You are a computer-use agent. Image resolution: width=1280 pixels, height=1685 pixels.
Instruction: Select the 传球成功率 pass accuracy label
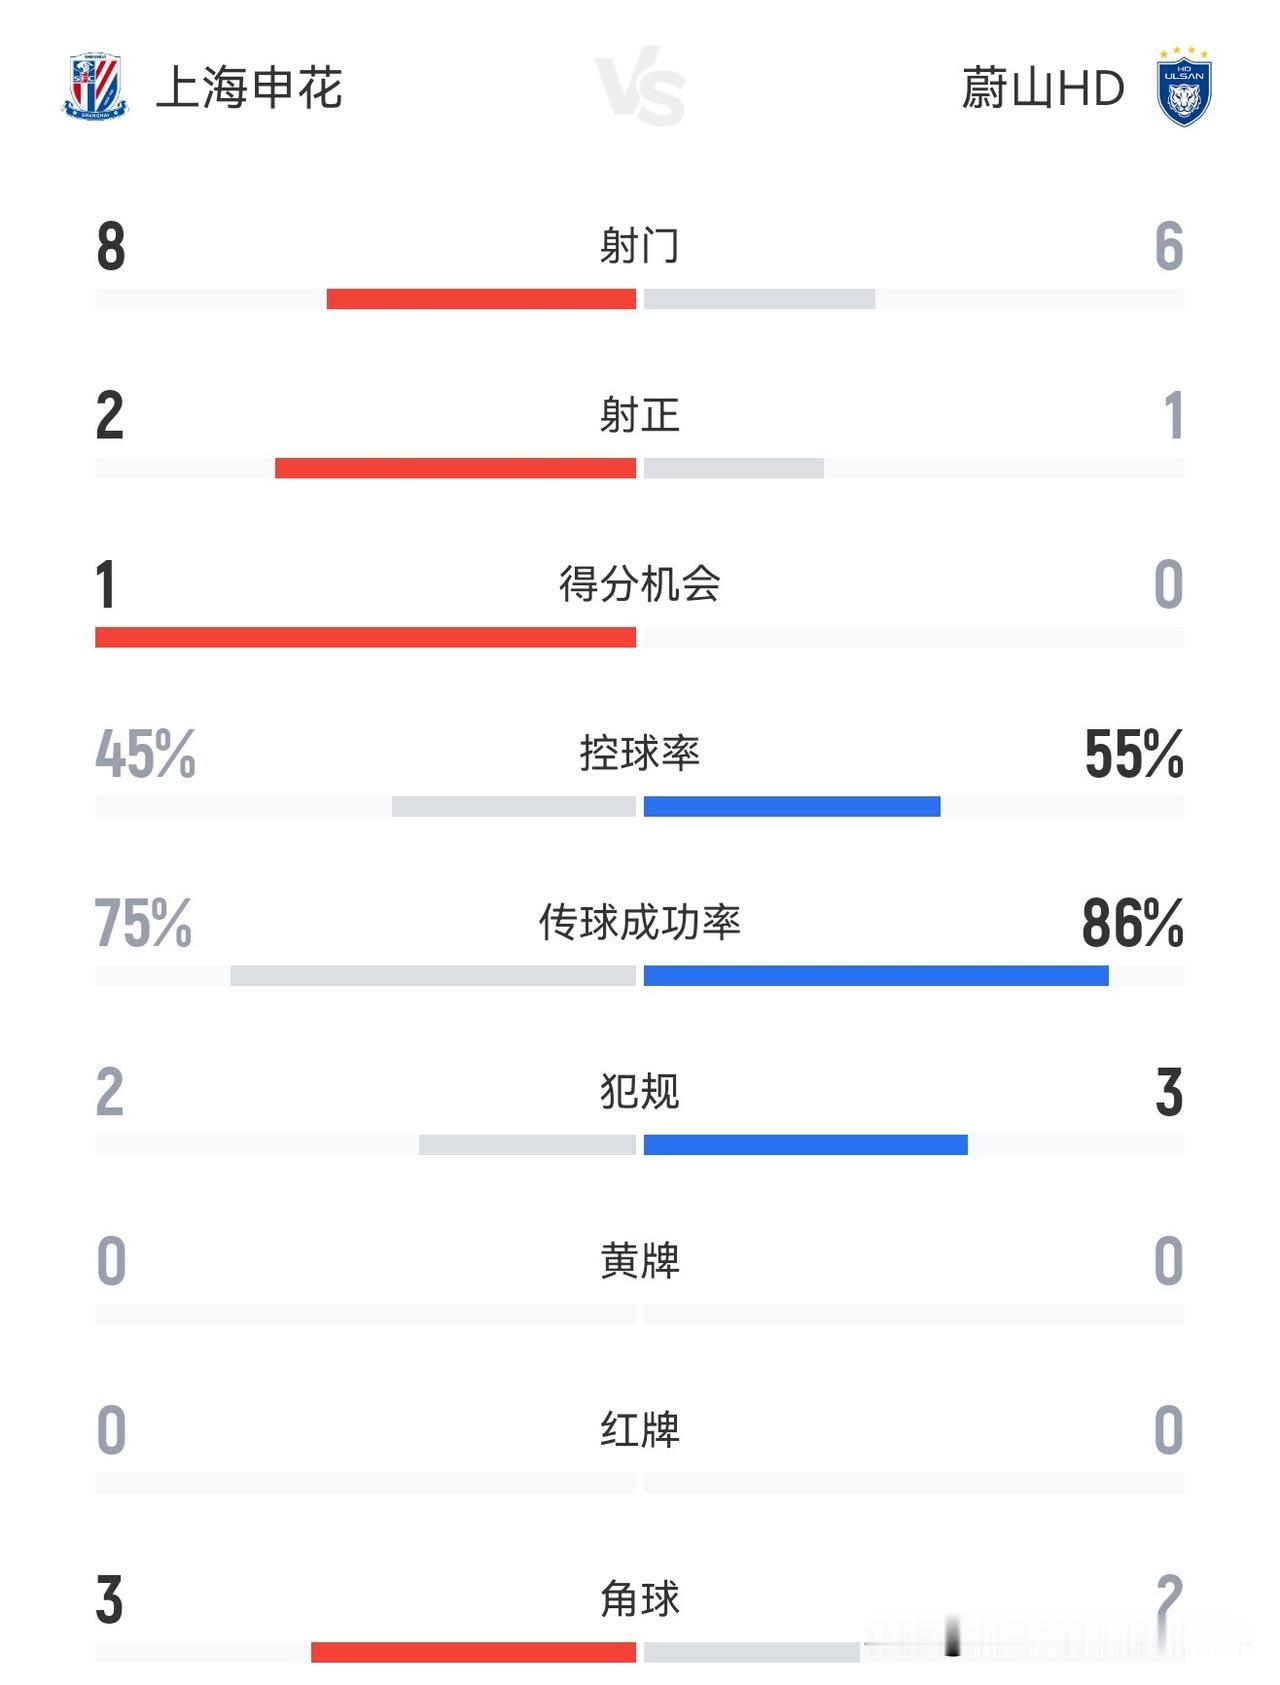click(x=640, y=921)
